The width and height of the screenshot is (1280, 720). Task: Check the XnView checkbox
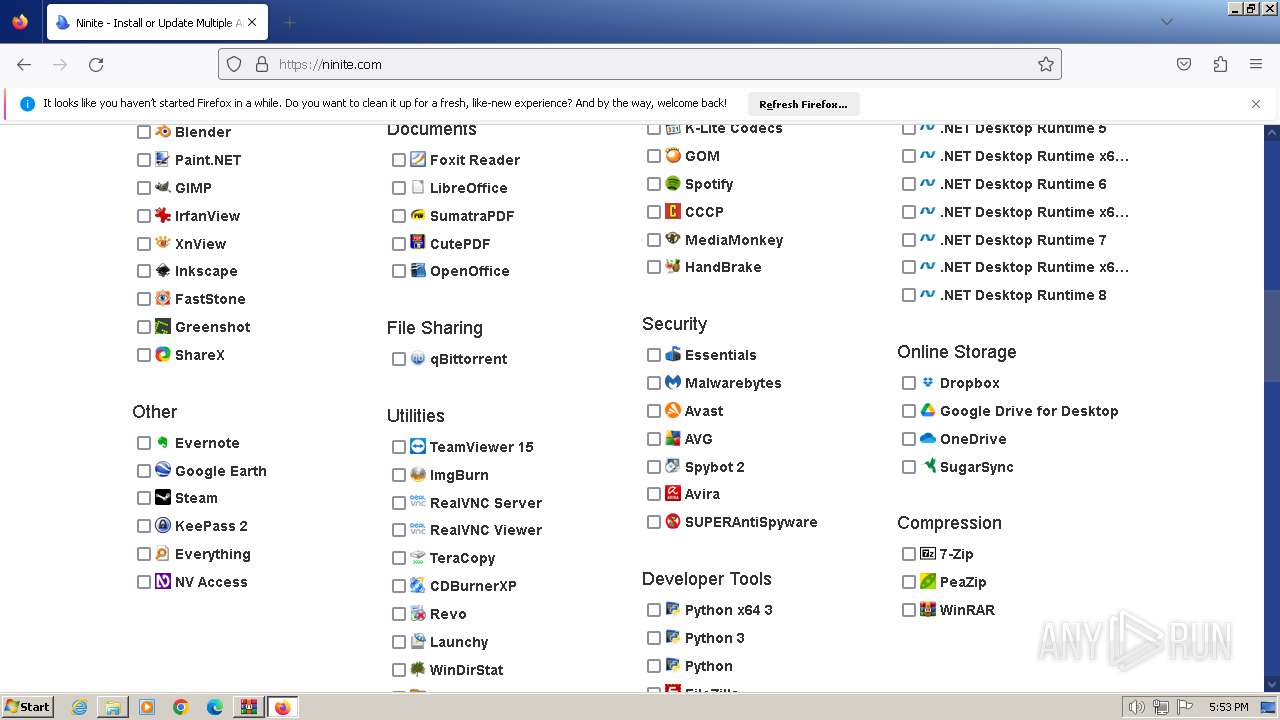coord(144,244)
